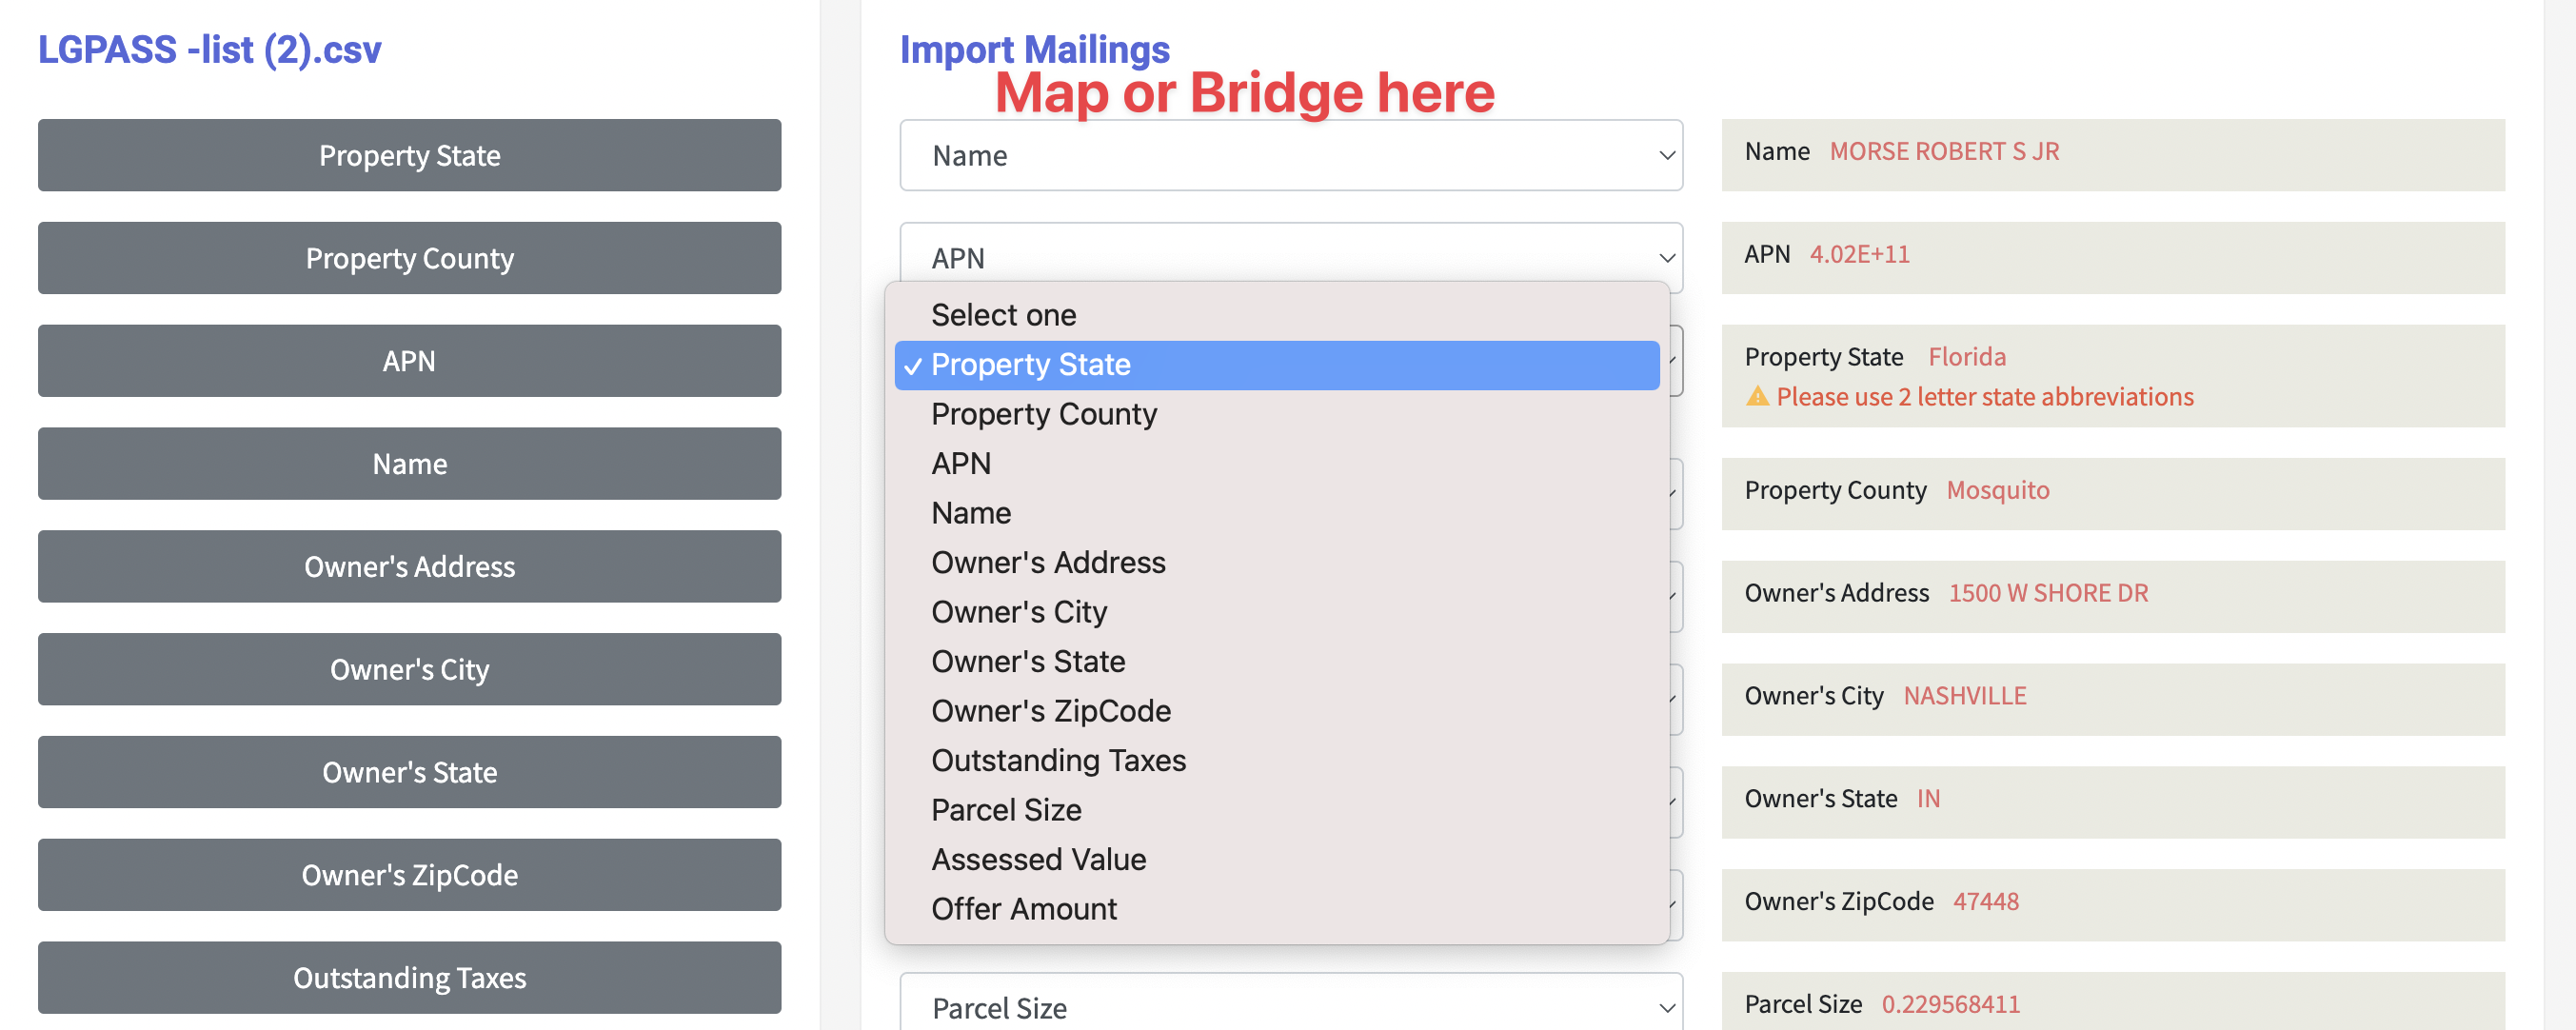2576x1030 pixels.
Task: Click the preview value 'MORSE ROBERT S JR'
Action: (1944, 151)
